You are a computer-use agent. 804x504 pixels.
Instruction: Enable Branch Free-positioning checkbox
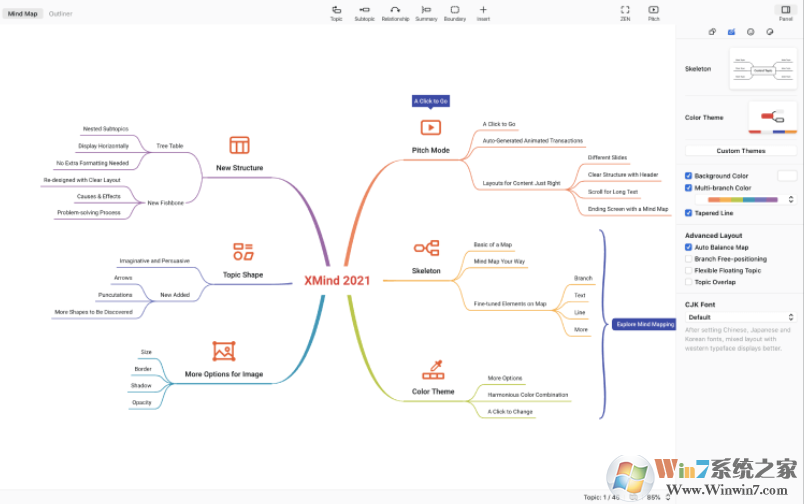coord(688,259)
